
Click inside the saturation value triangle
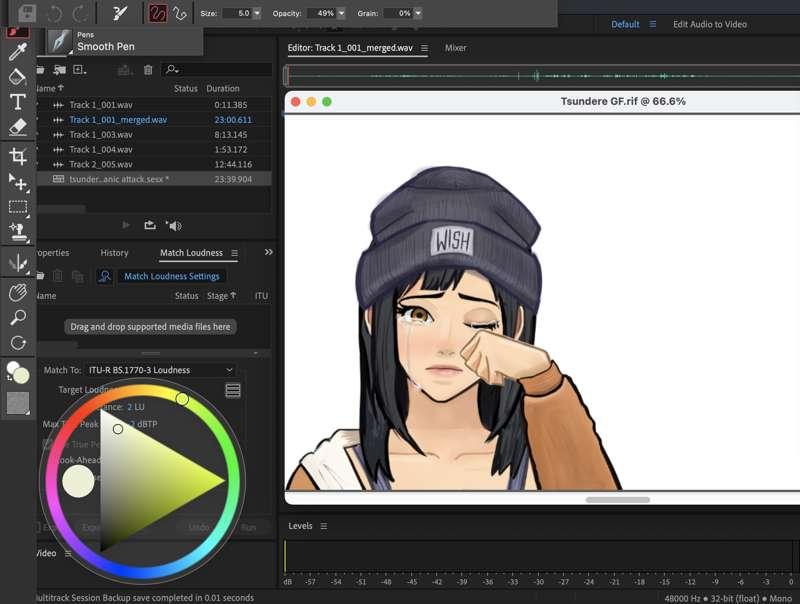tap(153, 482)
